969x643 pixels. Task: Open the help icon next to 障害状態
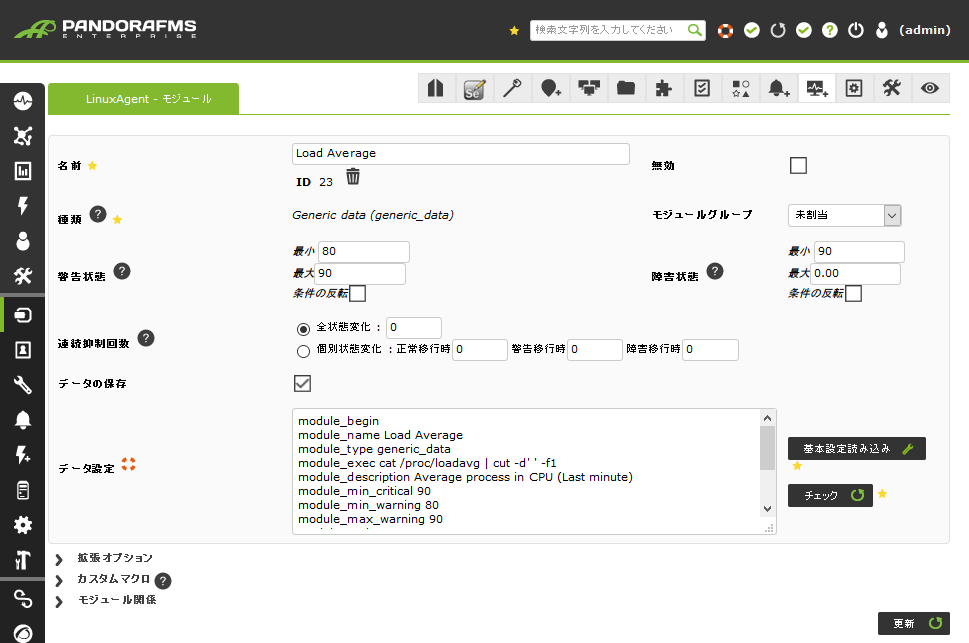click(x=714, y=271)
